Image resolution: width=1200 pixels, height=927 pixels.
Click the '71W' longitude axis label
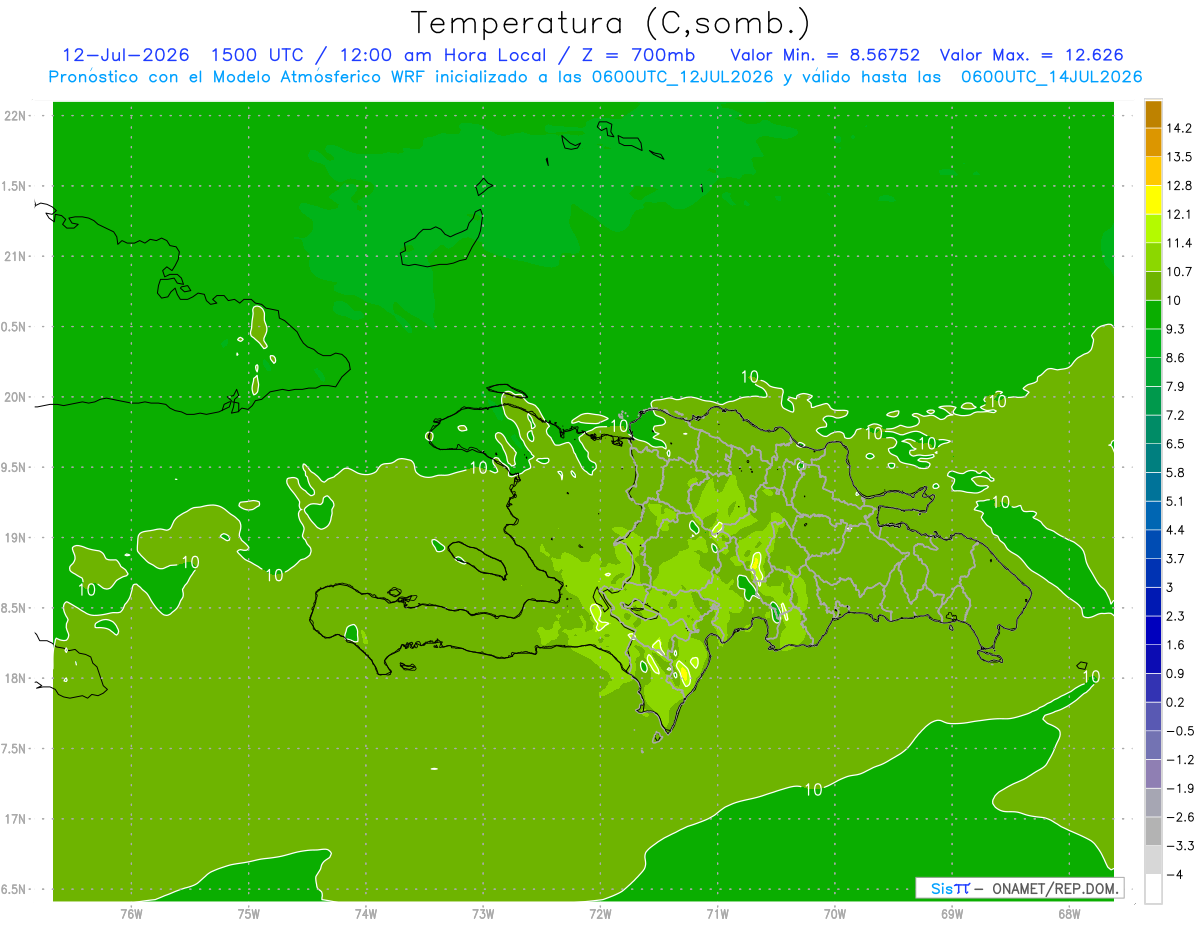pyautogui.click(x=717, y=914)
